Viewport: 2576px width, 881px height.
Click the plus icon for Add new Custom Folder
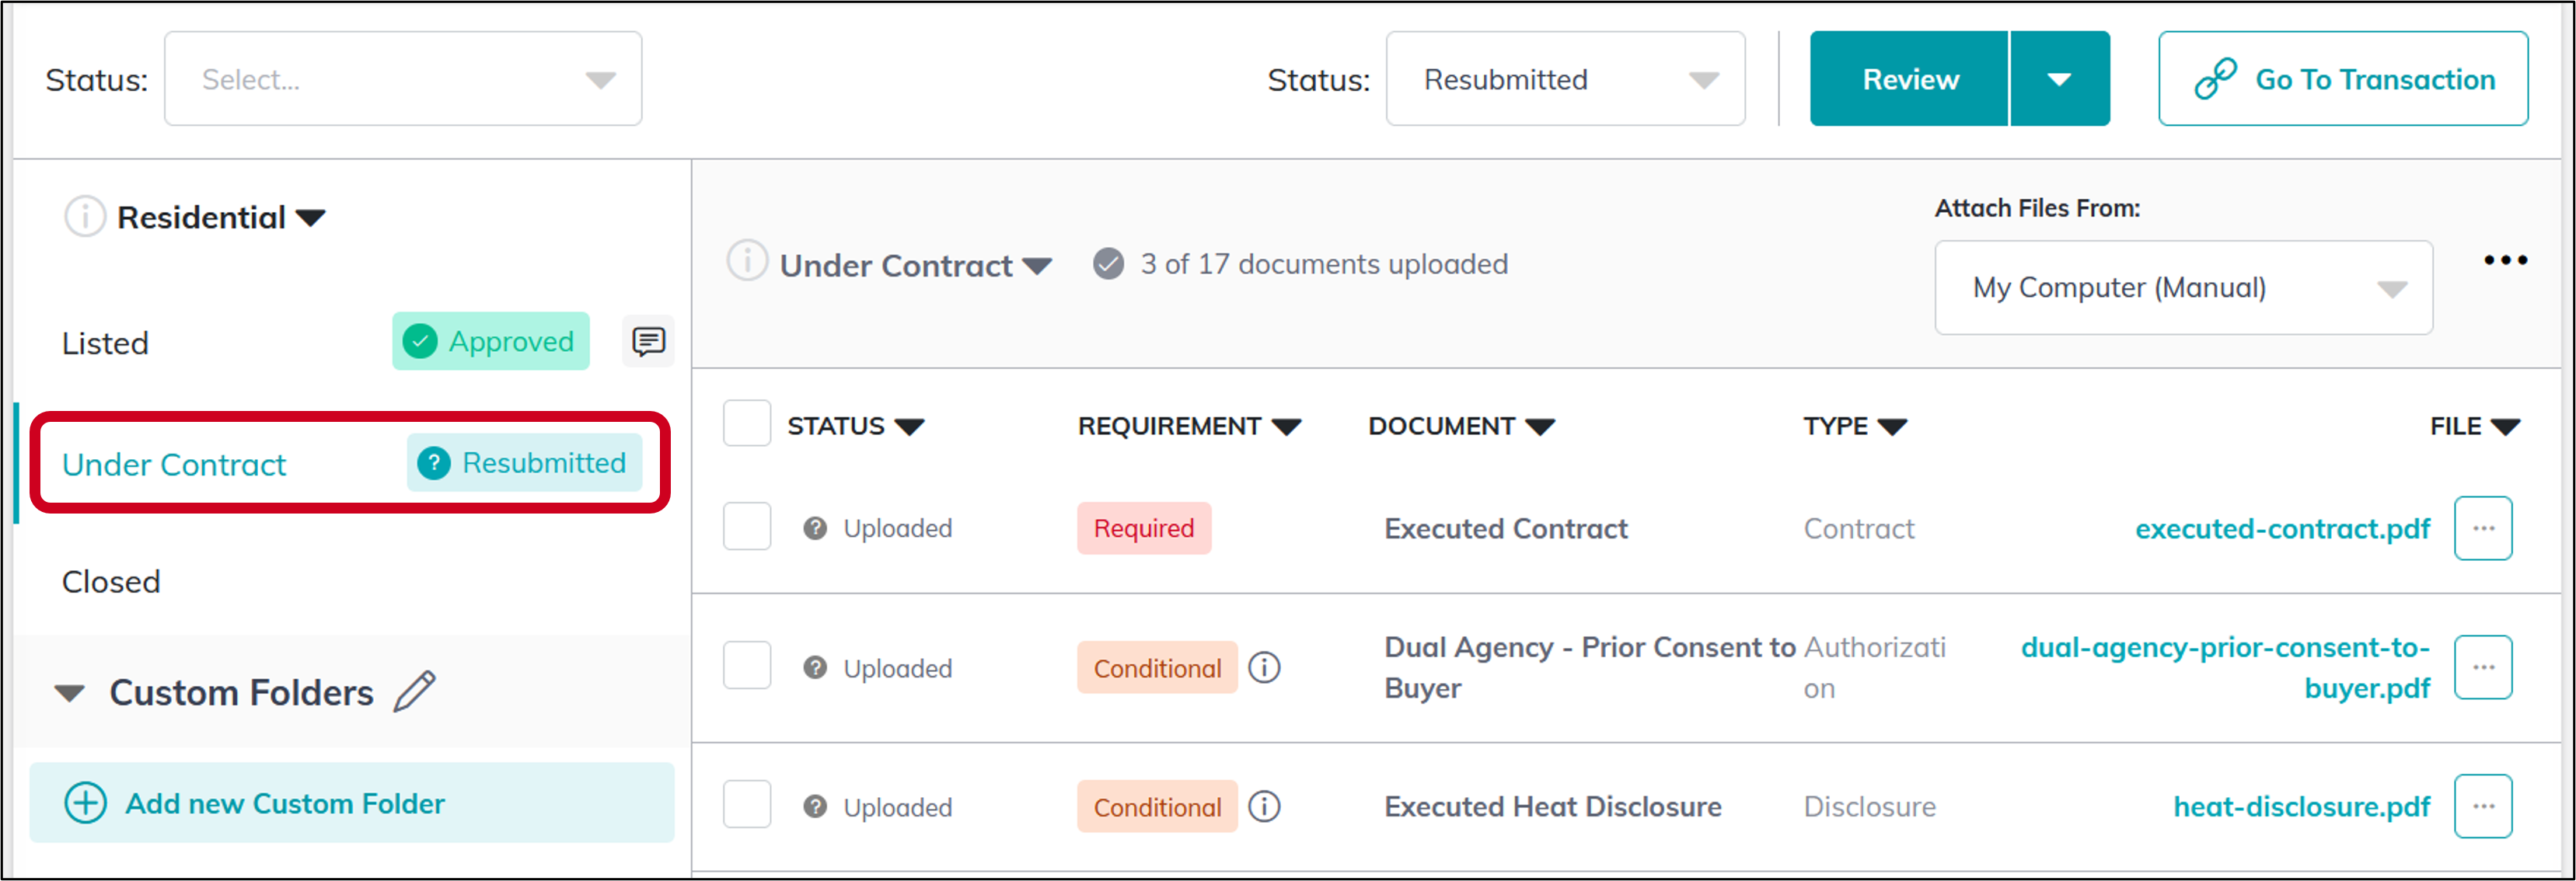click(x=85, y=803)
